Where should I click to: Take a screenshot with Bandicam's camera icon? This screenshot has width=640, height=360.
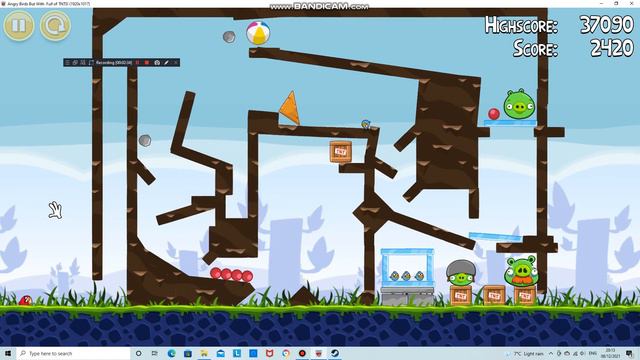click(157, 62)
